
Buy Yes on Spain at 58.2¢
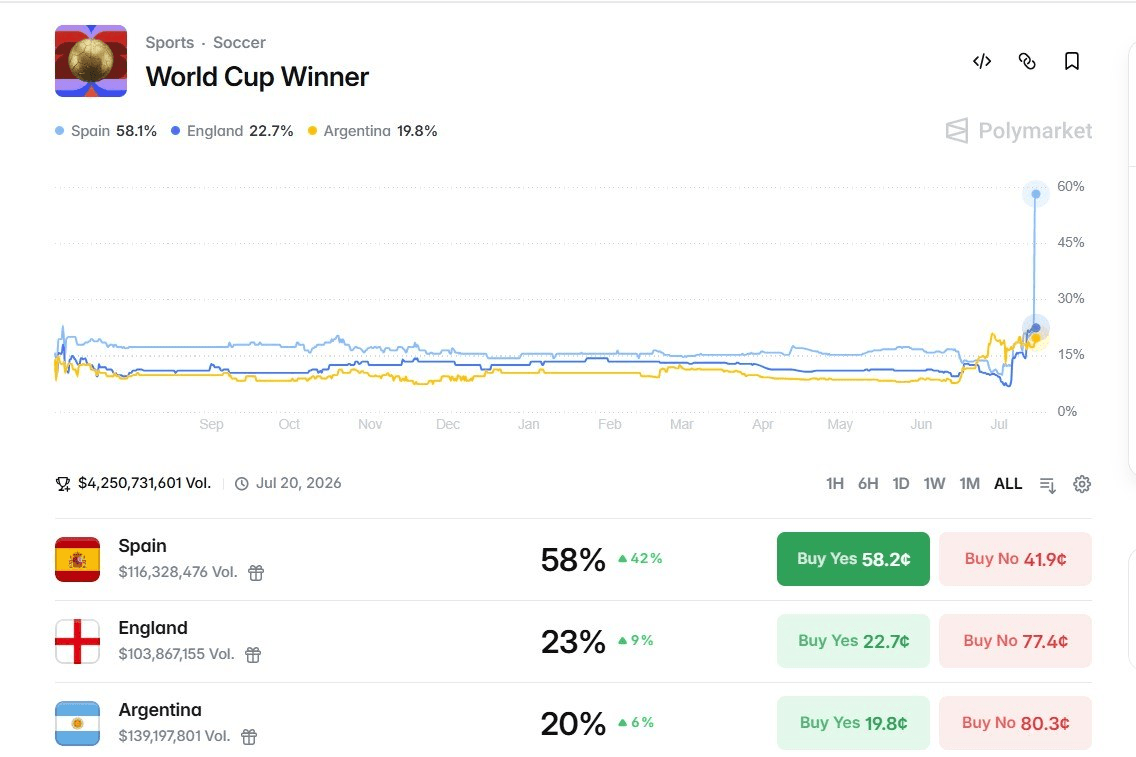click(x=853, y=559)
